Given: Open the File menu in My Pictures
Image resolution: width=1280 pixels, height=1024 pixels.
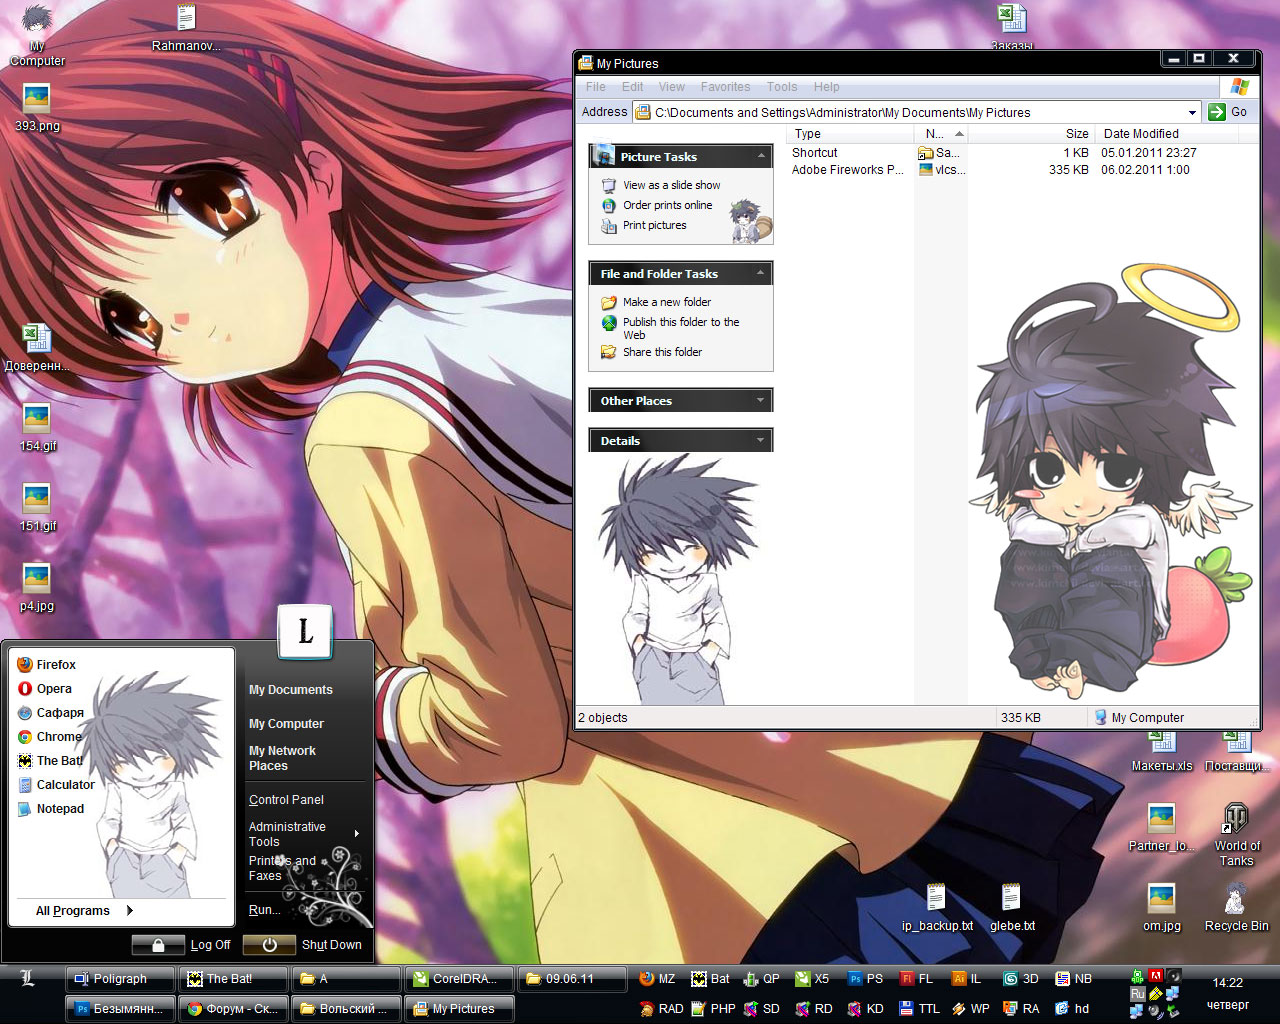Looking at the screenshot, I should (596, 87).
